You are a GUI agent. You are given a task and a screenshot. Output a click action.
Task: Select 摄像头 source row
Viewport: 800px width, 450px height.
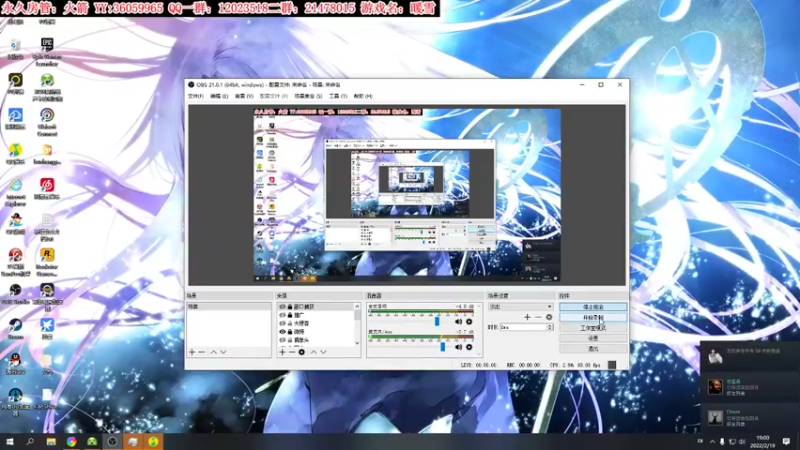coord(316,340)
